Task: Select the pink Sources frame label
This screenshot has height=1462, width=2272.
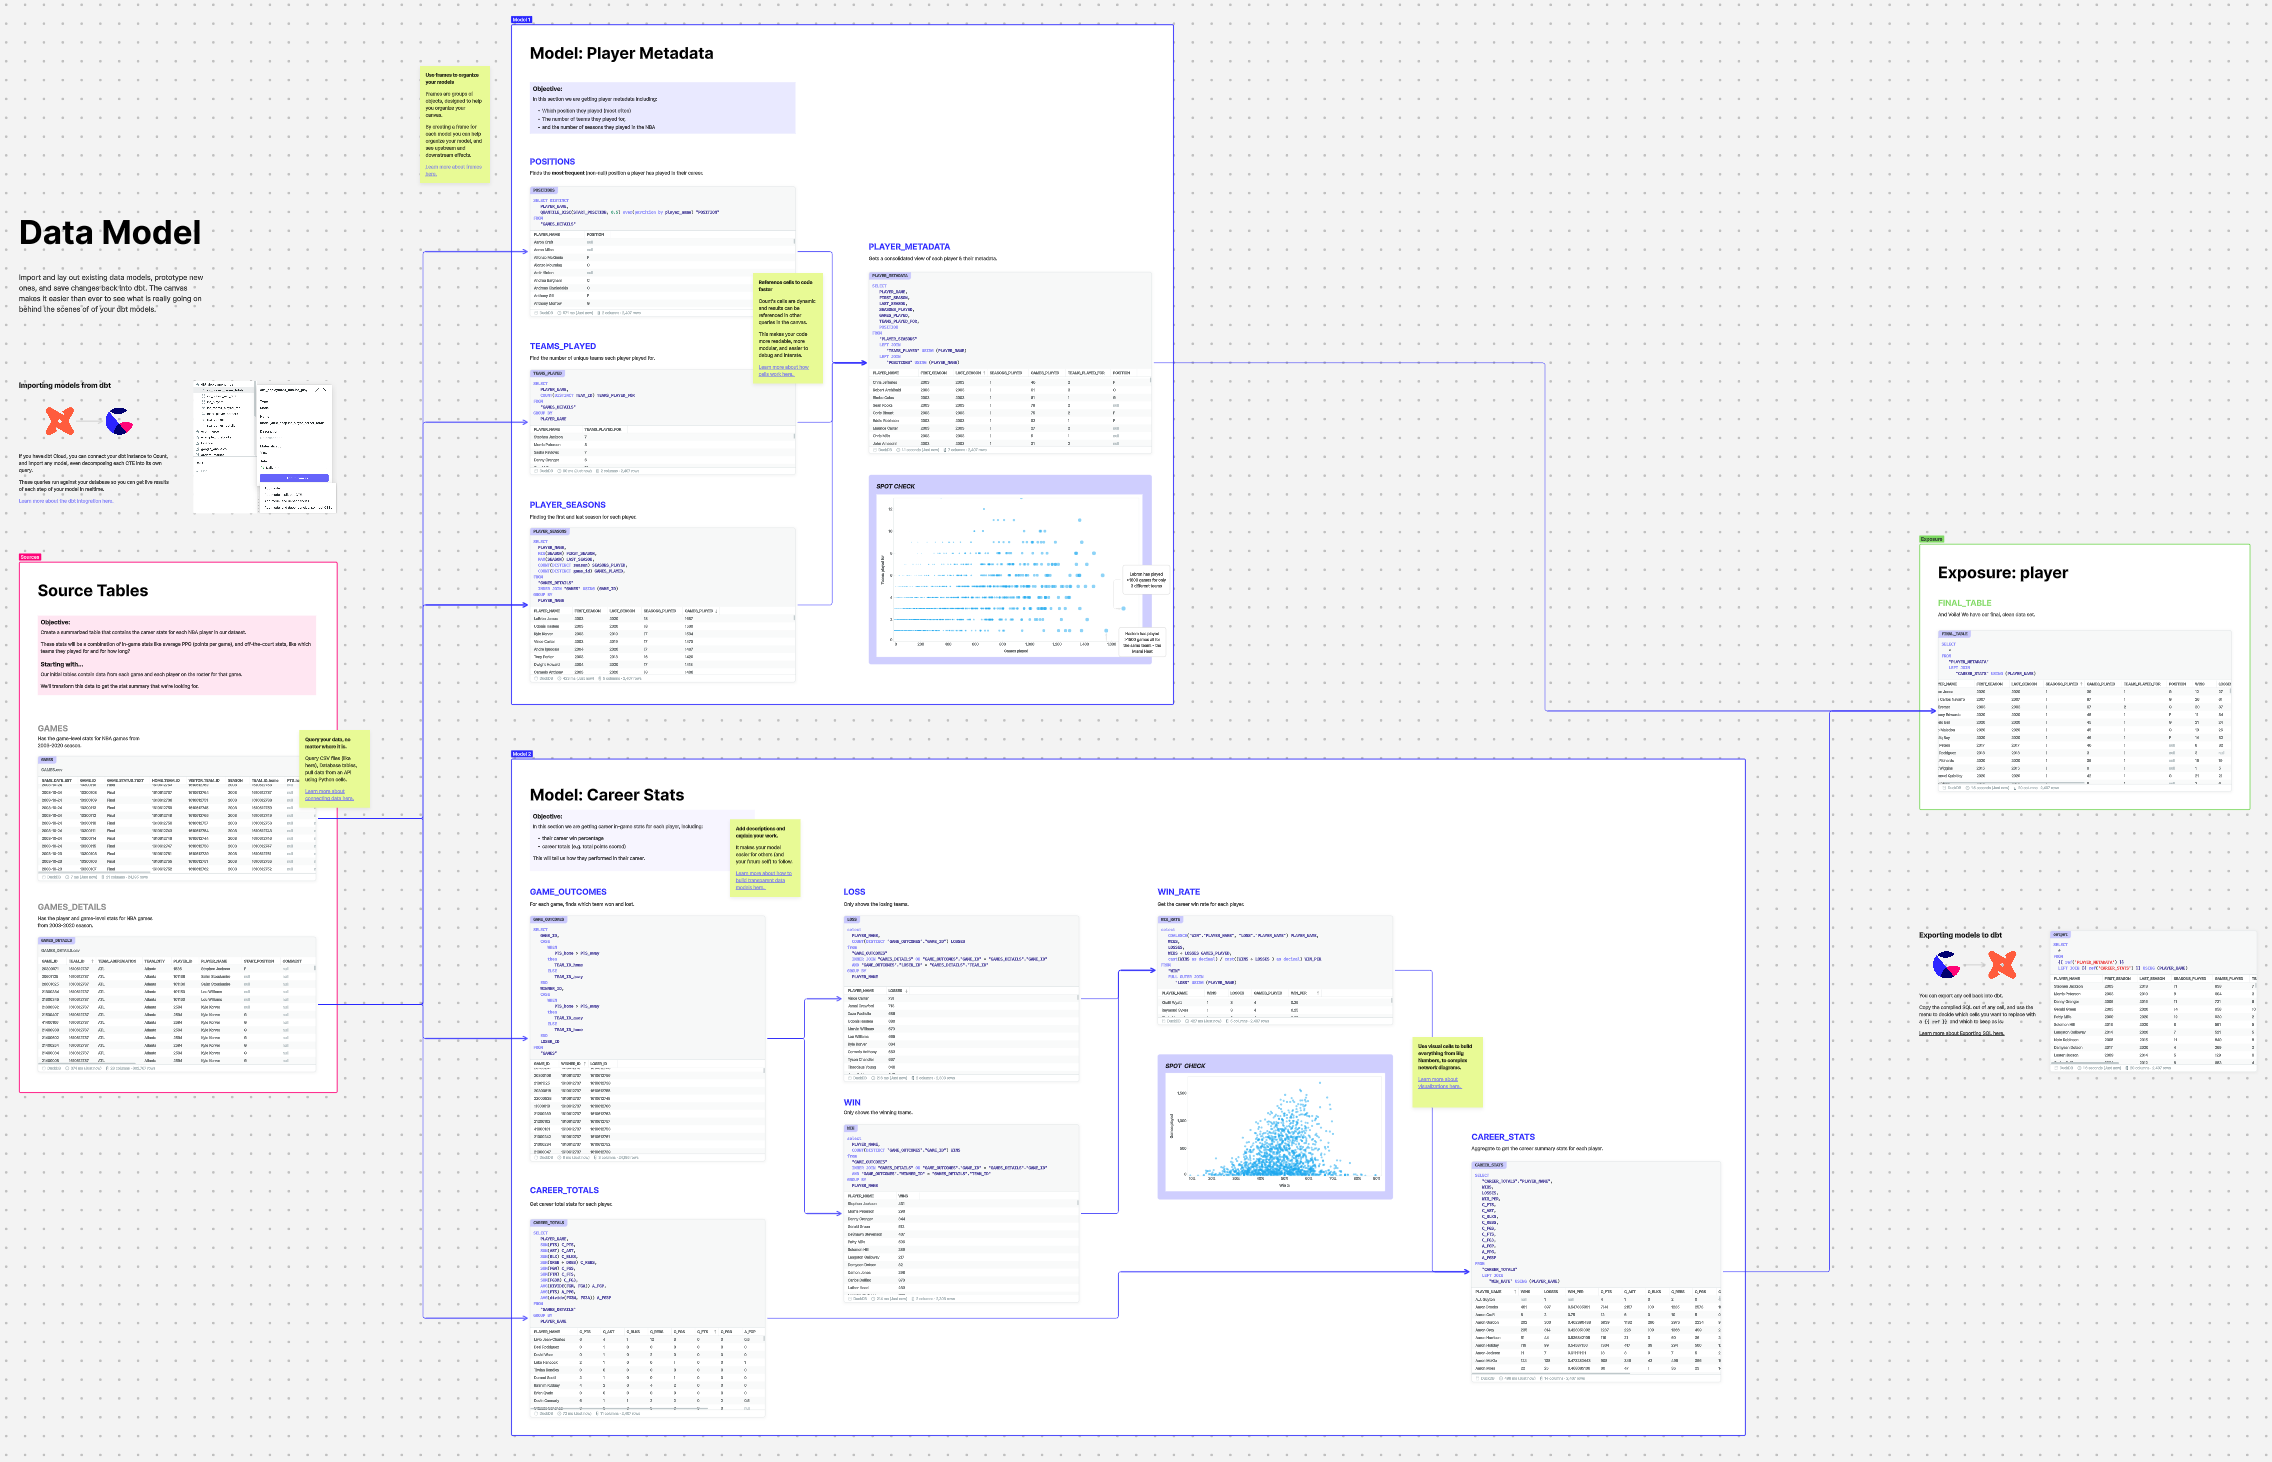Action: pyautogui.click(x=30, y=557)
